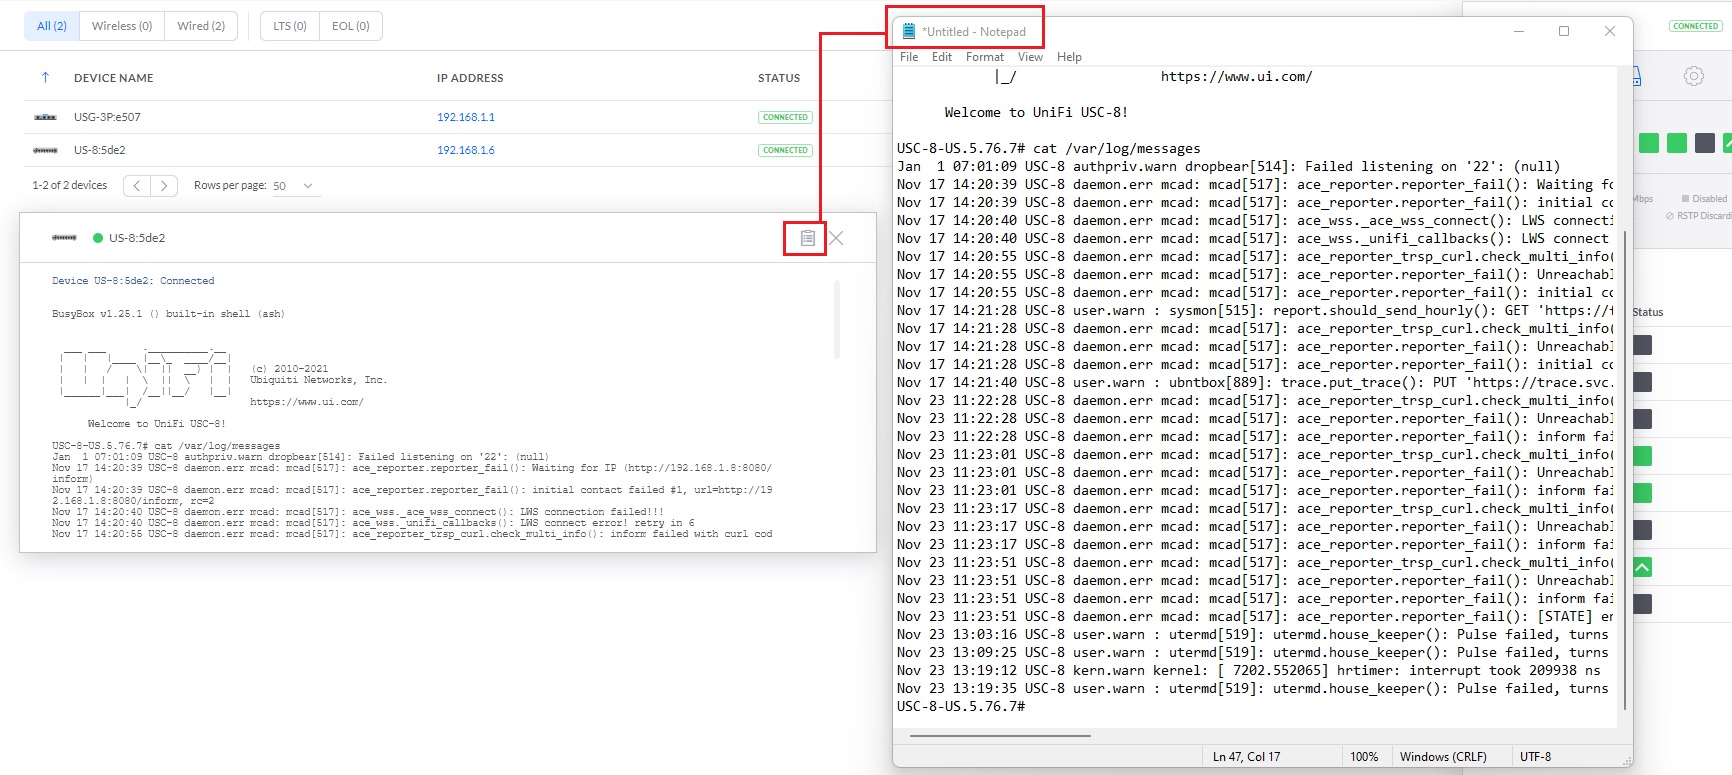Click the STATUS column header in the devices table

click(779, 78)
